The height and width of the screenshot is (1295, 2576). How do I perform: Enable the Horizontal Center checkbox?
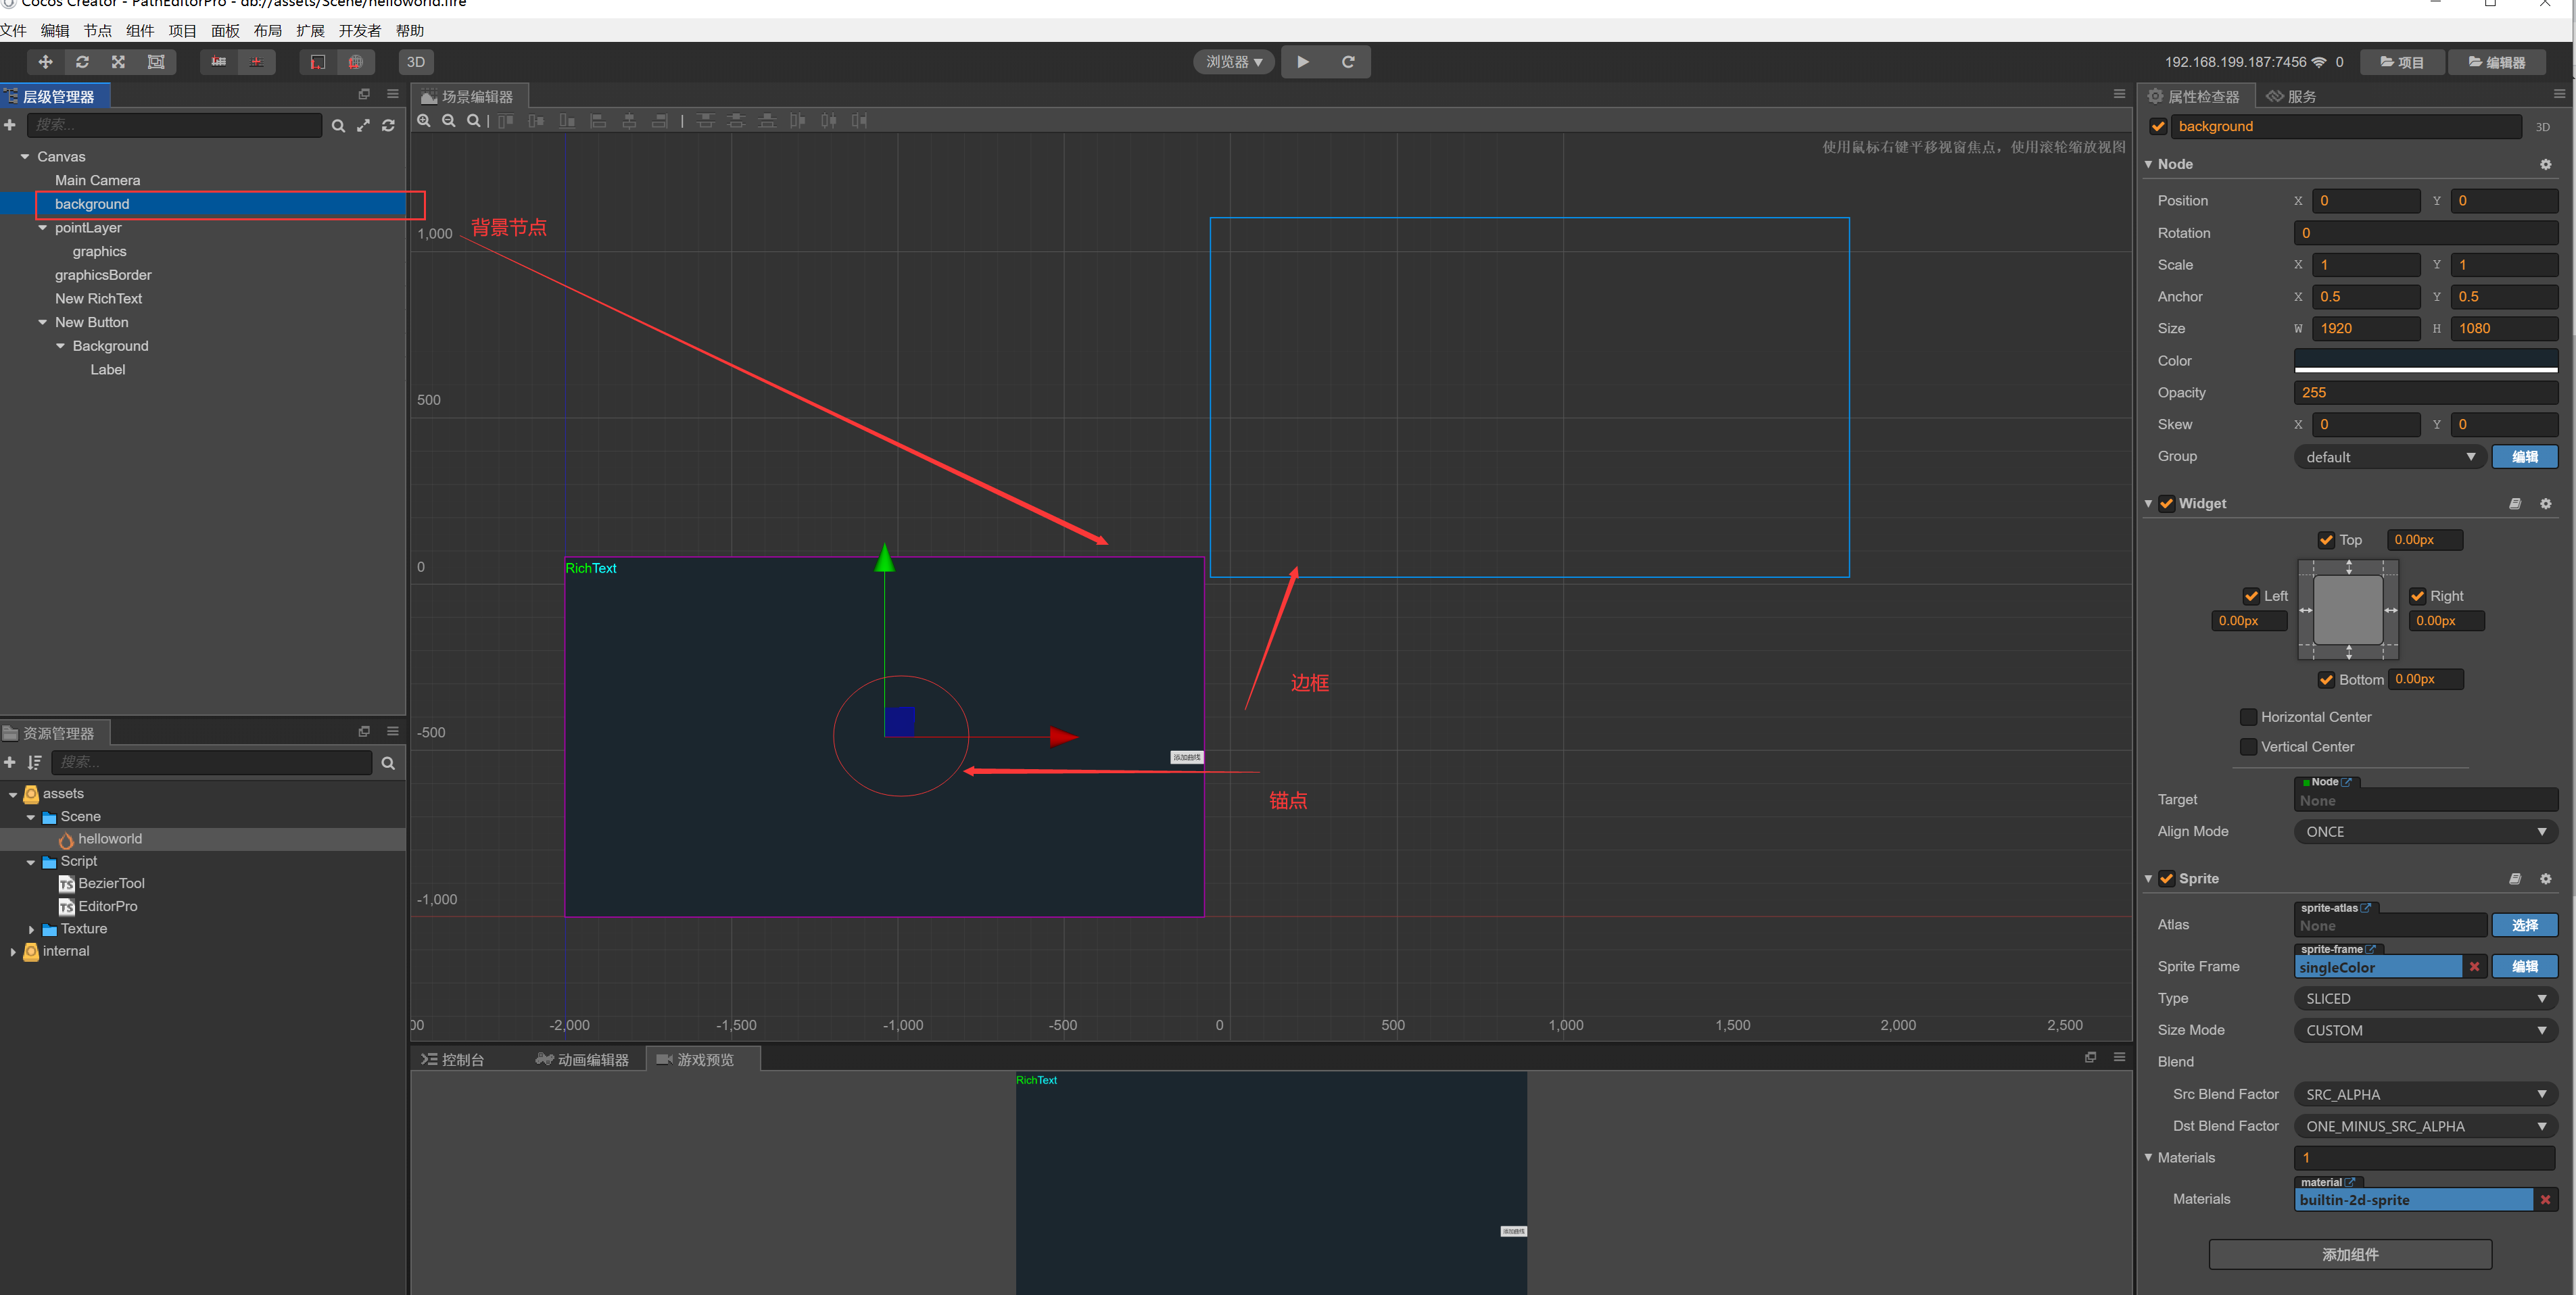pyautogui.click(x=2249, y=717)
